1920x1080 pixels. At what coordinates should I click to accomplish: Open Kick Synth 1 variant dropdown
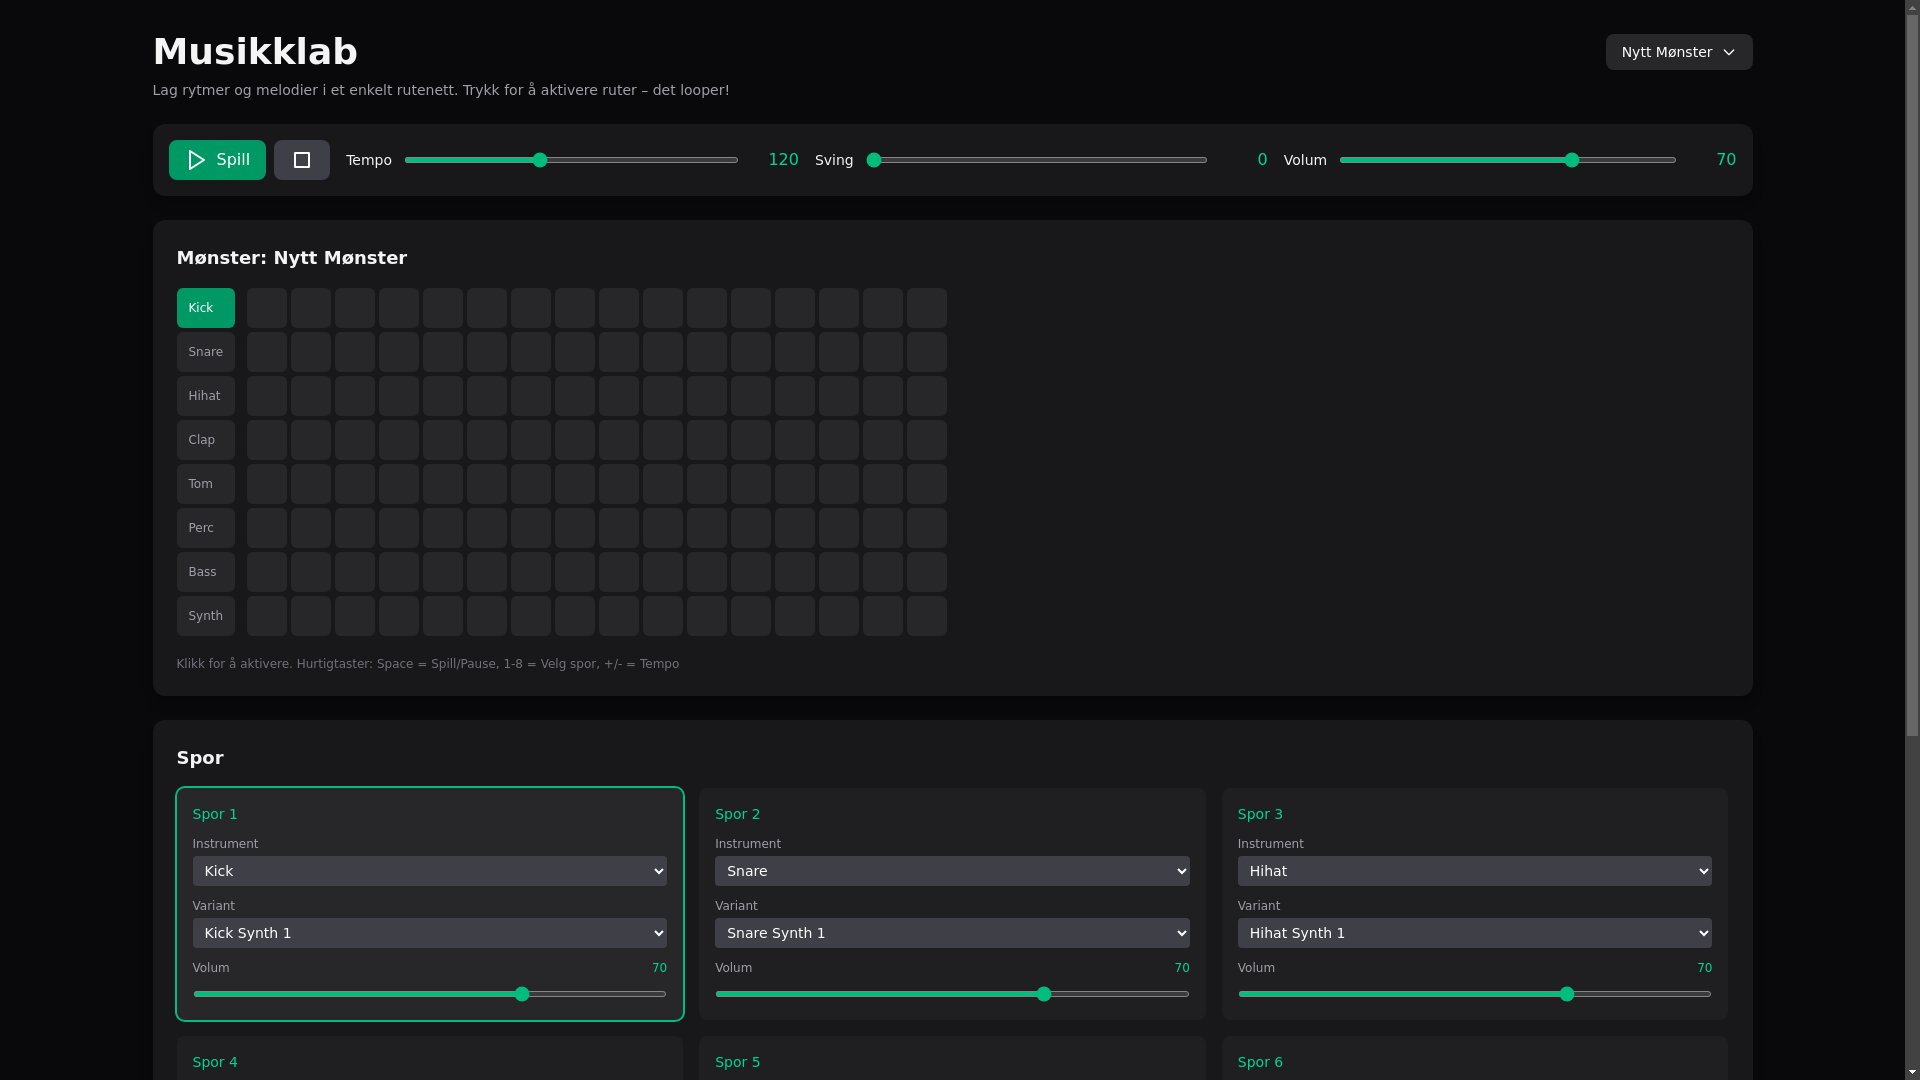pos(428,933)
